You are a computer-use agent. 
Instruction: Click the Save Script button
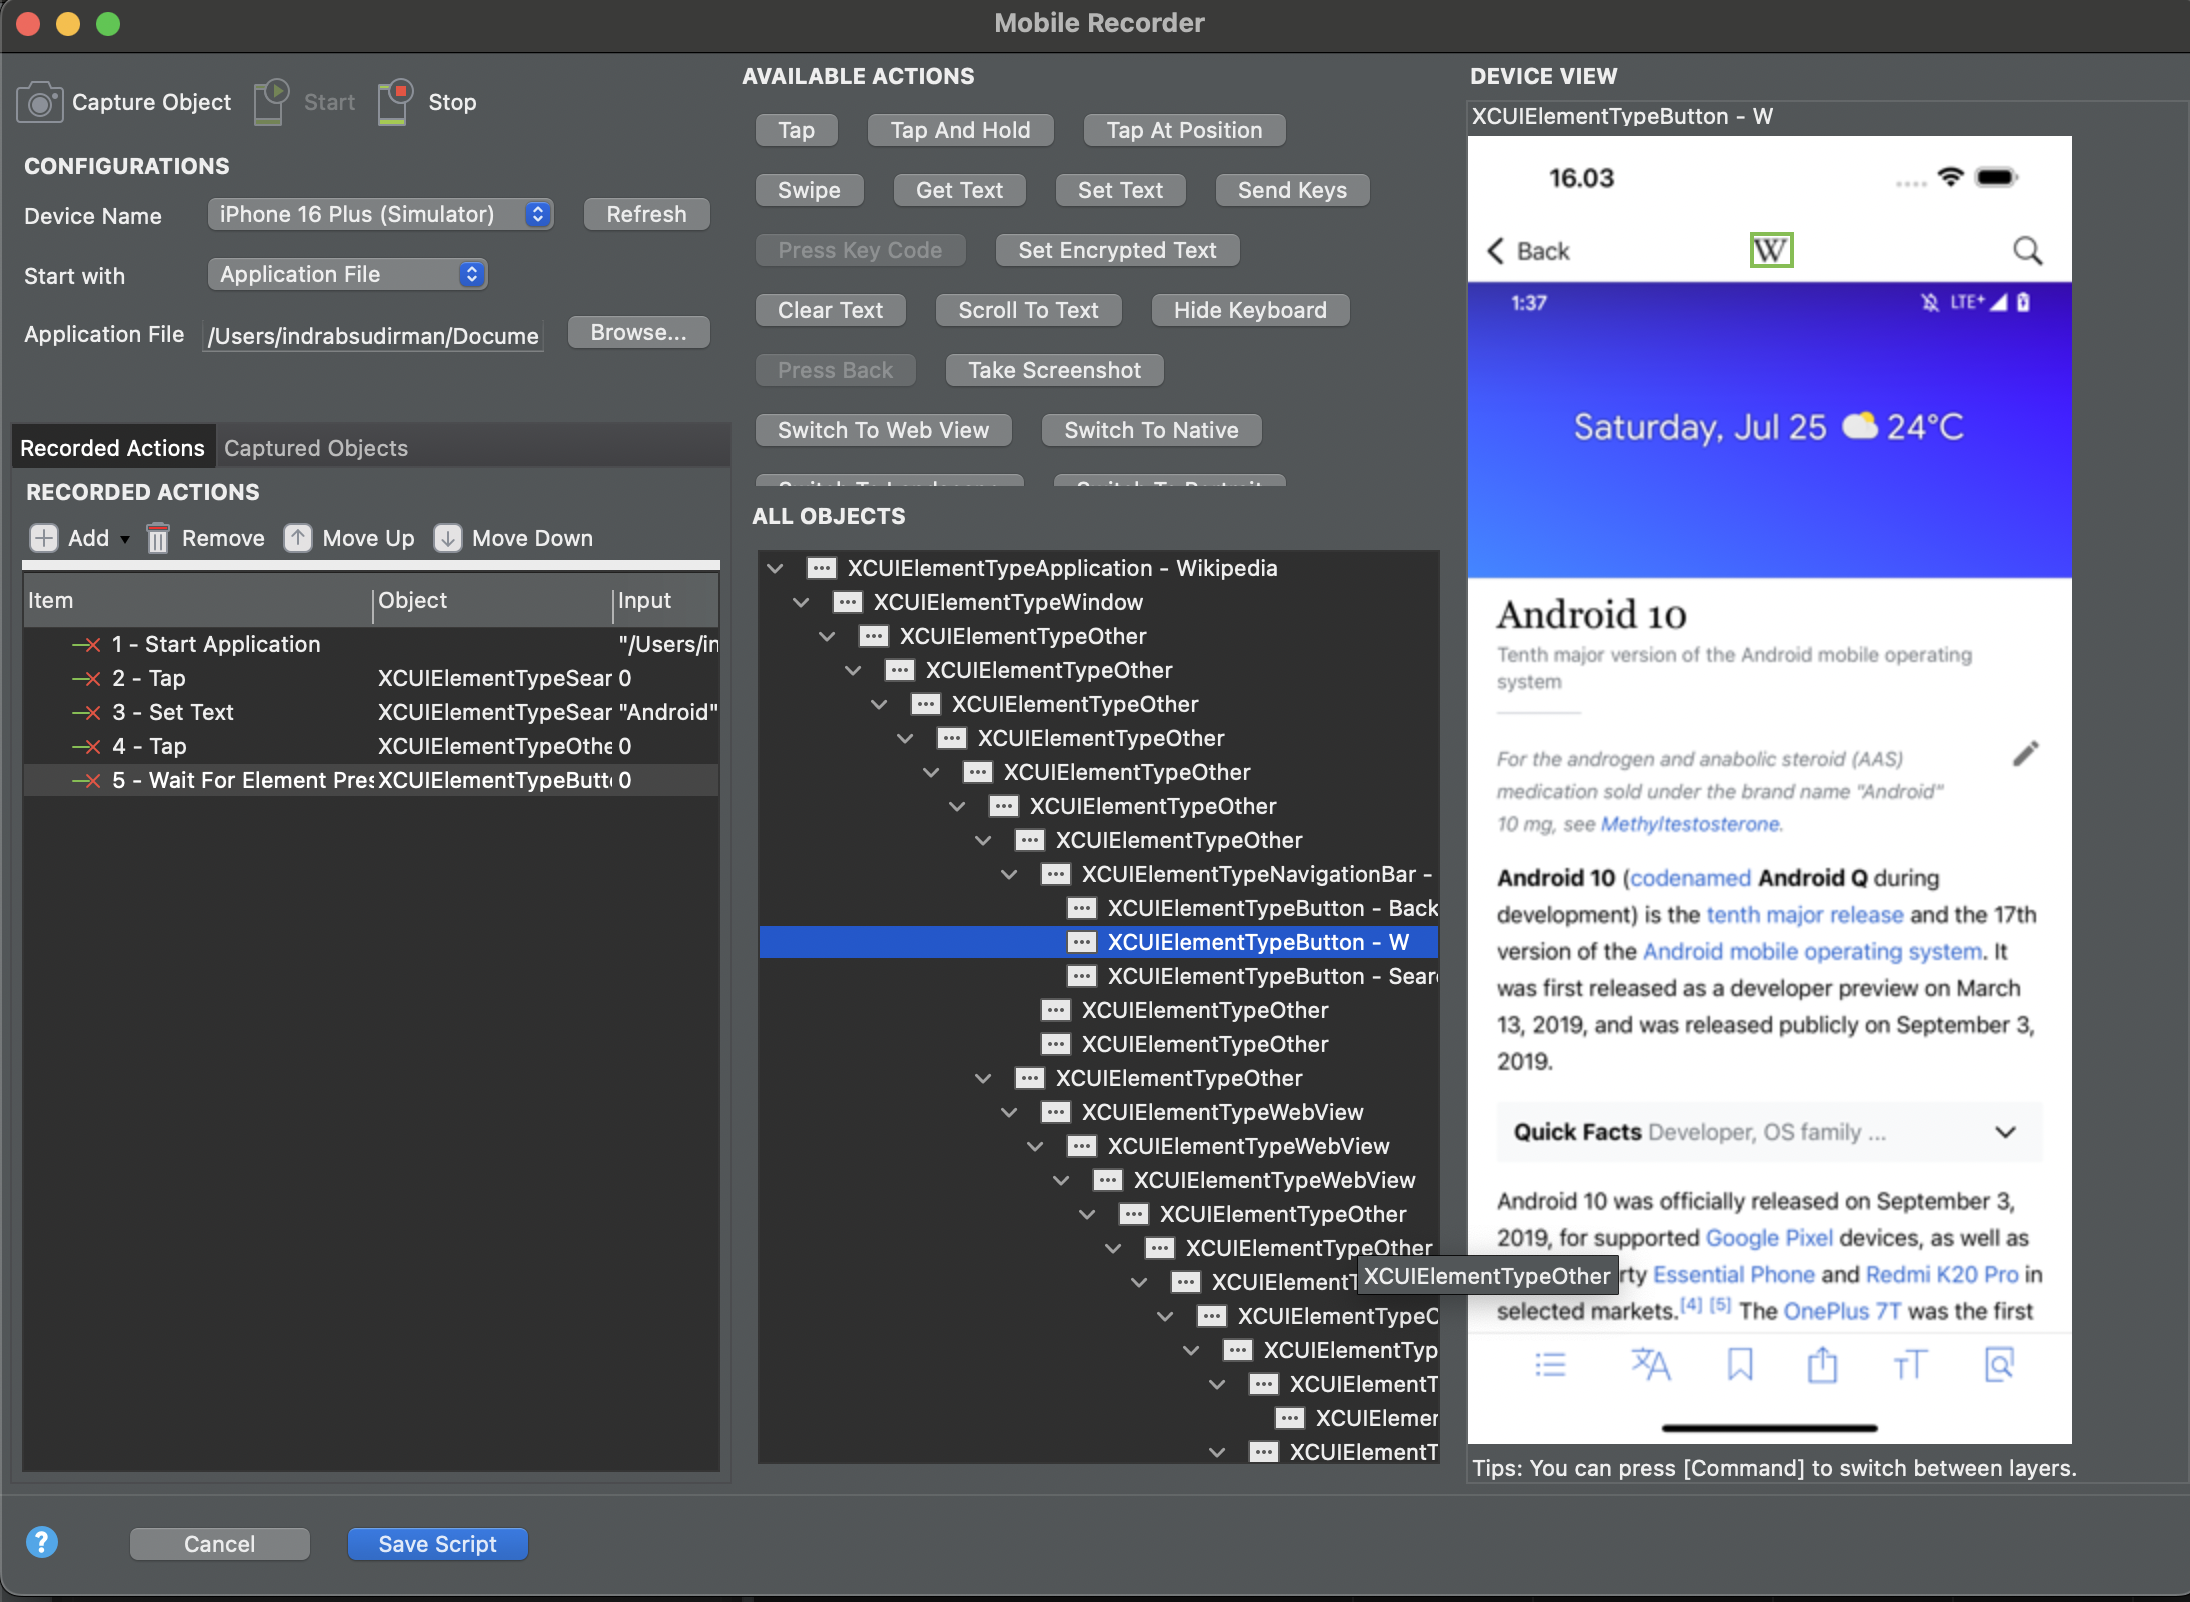click(437, 1544)
